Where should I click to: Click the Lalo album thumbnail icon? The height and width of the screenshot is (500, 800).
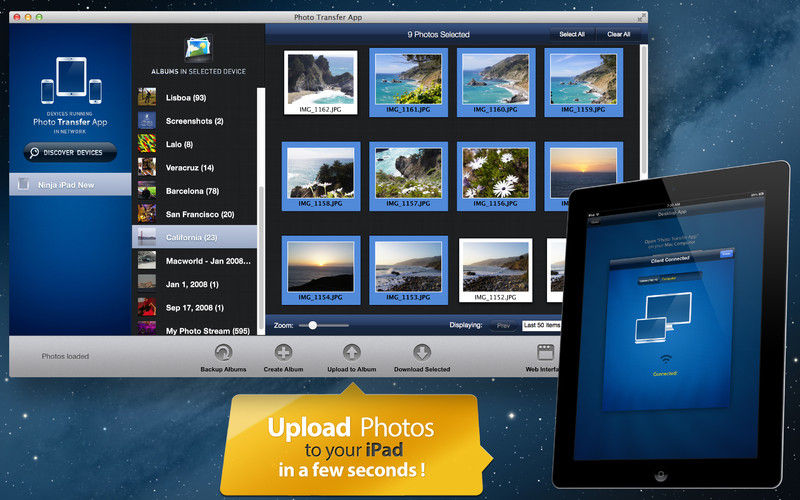(147, 144)
